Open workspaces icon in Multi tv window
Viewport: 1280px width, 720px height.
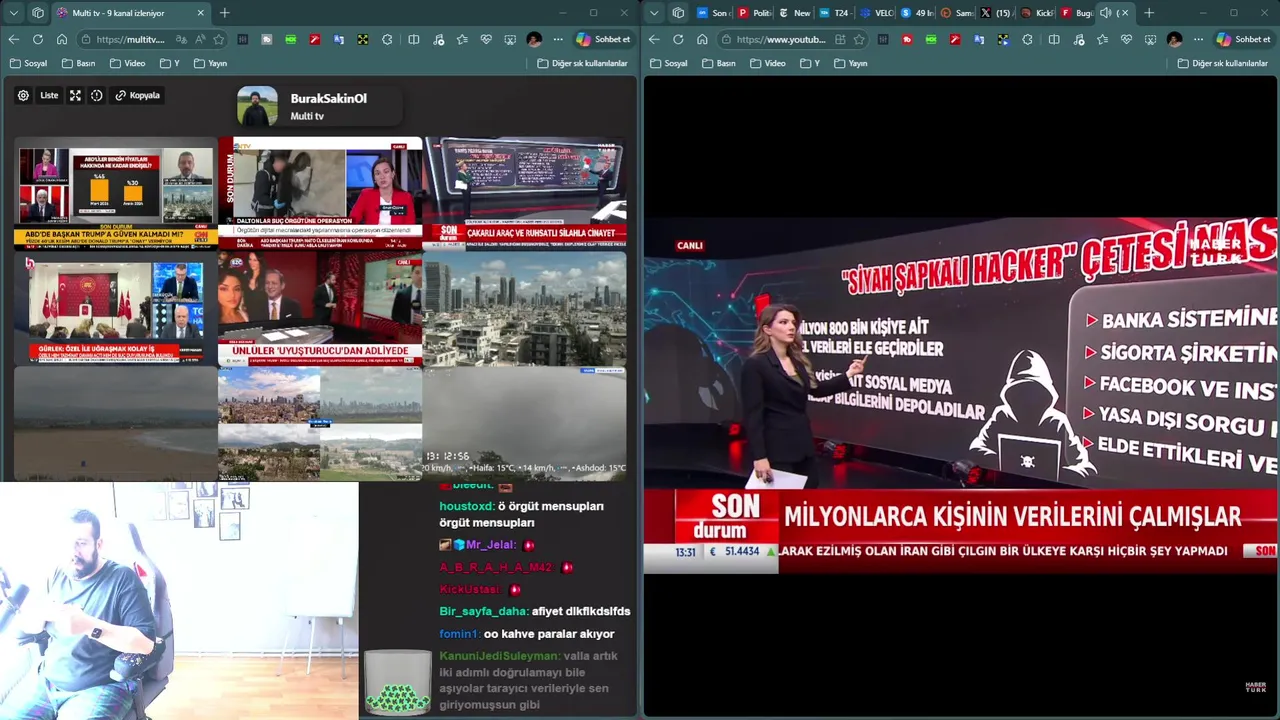coord(38,13)
